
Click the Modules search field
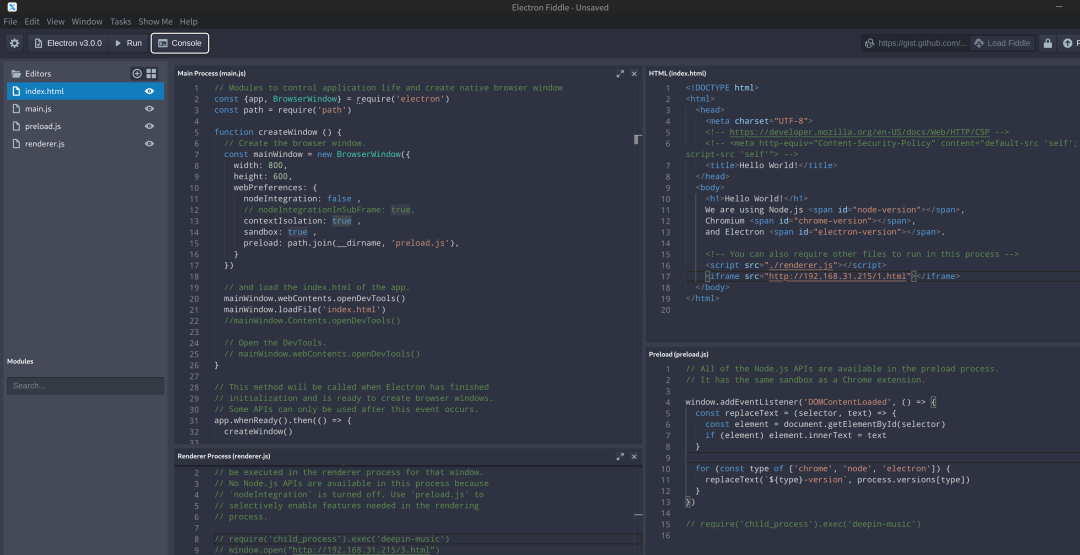[x=85, y=385]
